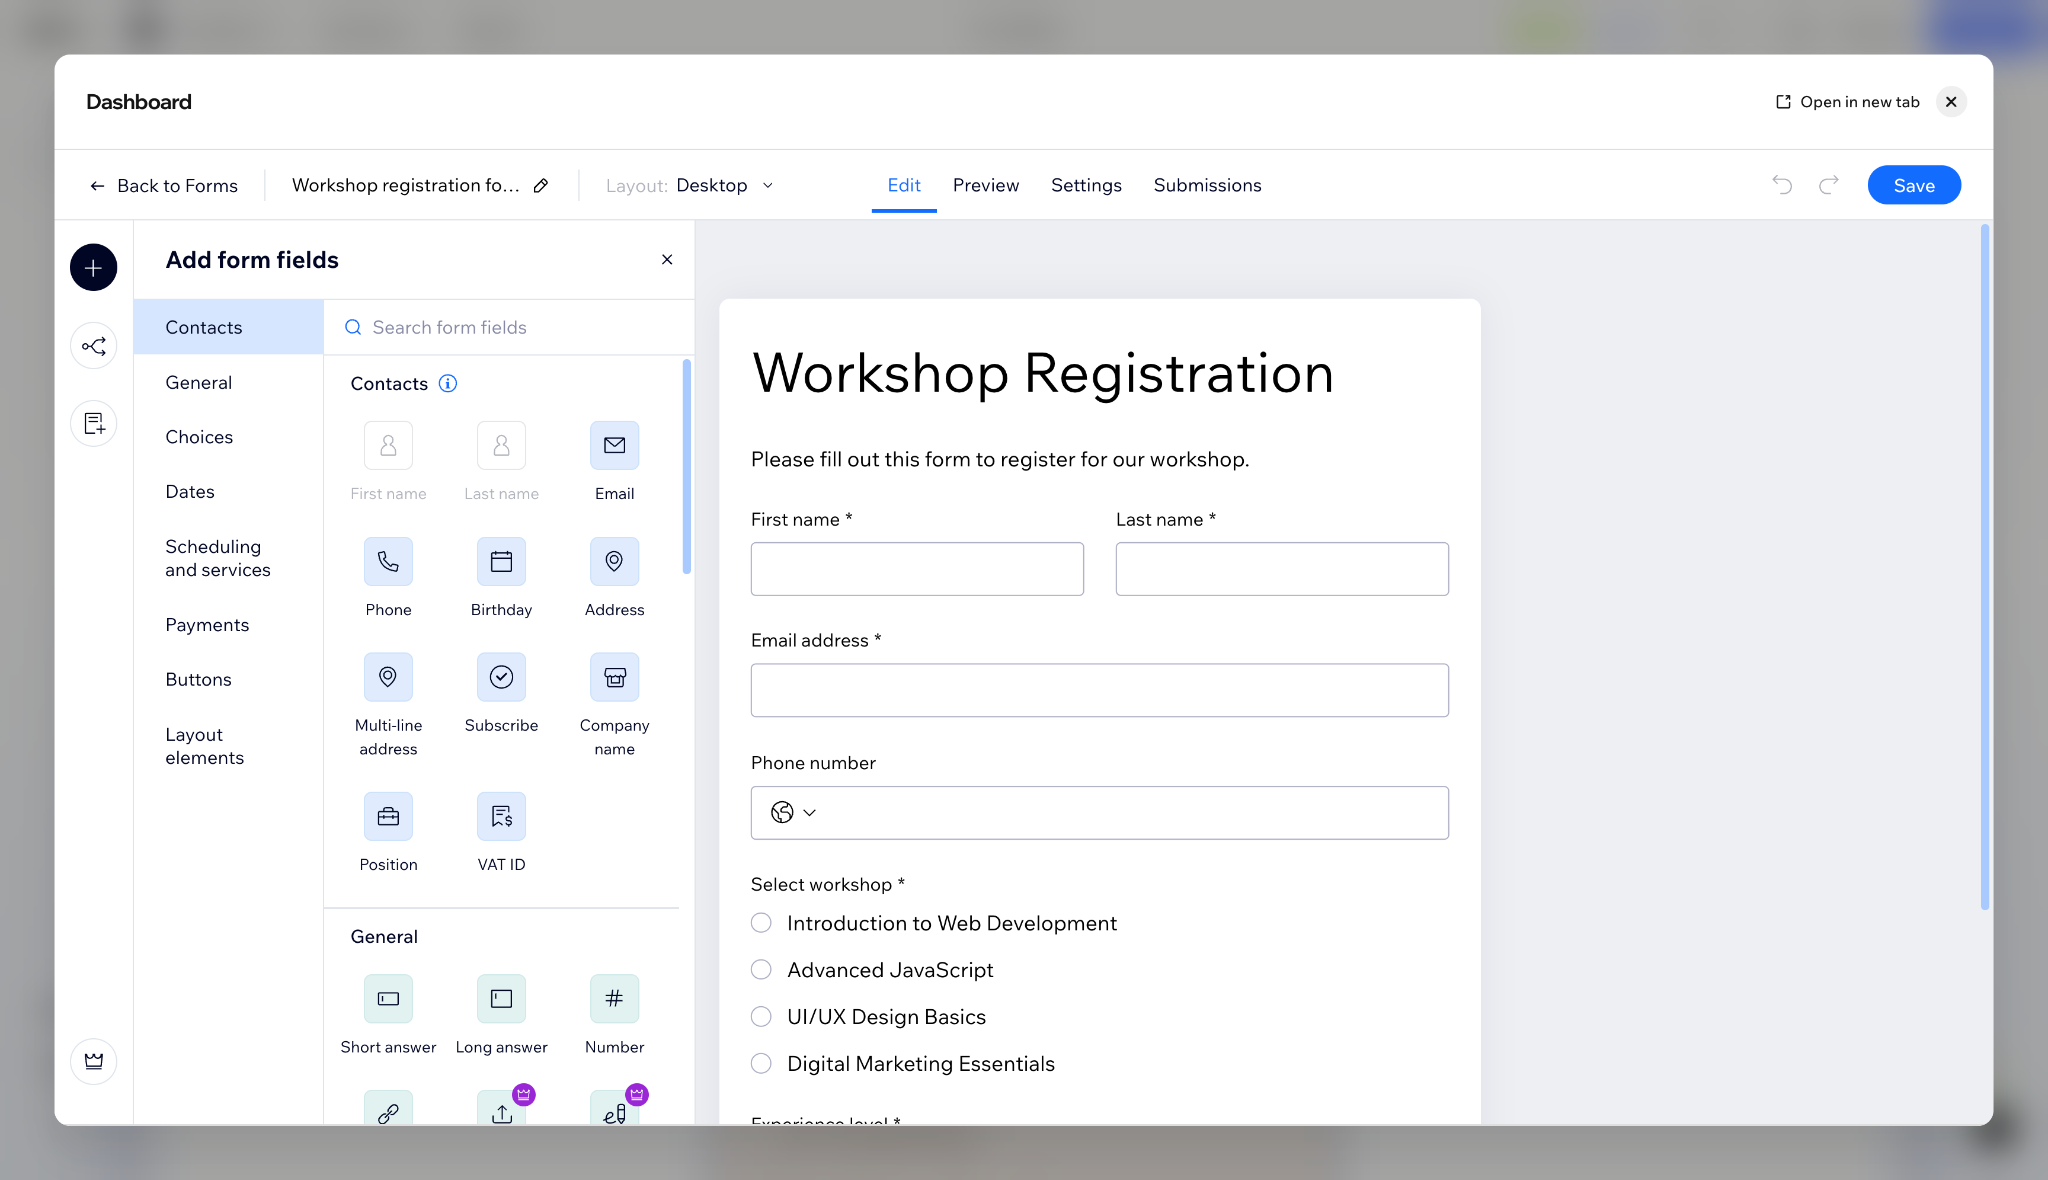The width and height of the screenshot is (2048, 1180).
Task: Add the Subscribe checkbox field
Action: (x=501, y=678)
